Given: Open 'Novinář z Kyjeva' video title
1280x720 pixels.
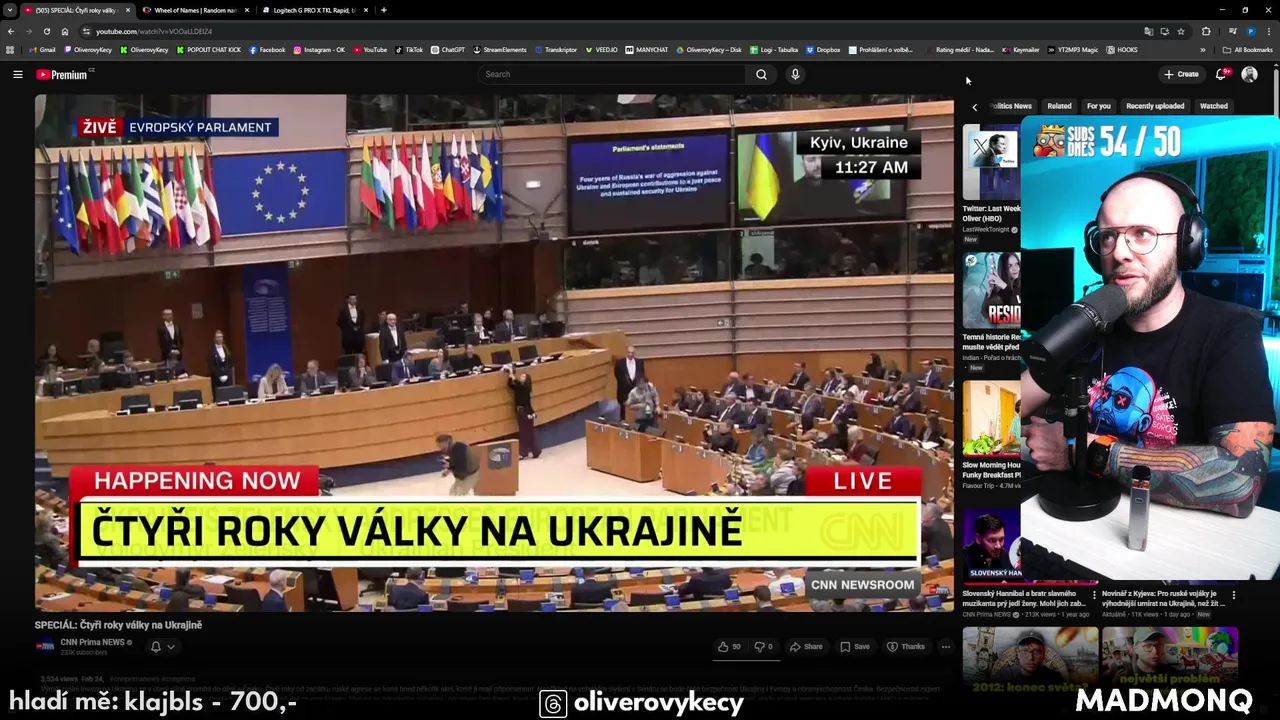Looking at the screenshot, I should tap(1163, 598).
